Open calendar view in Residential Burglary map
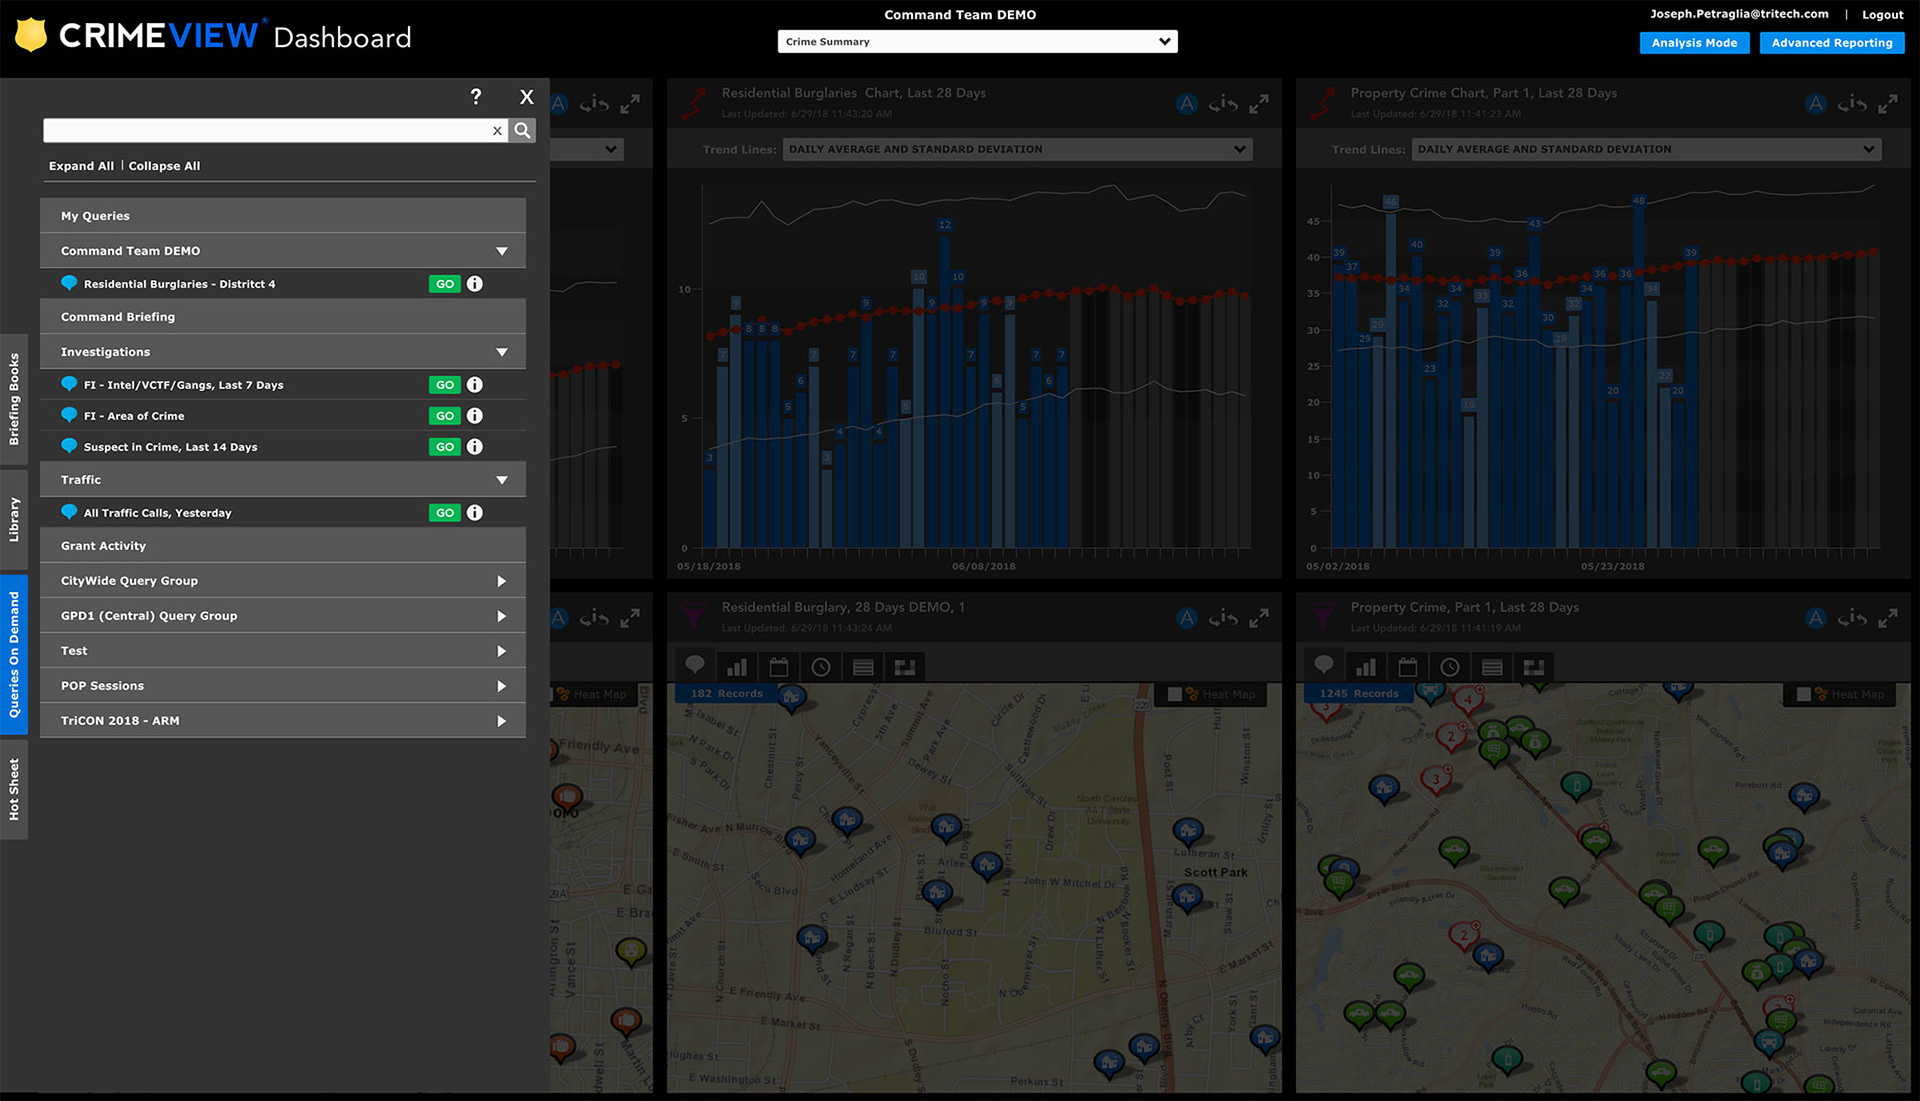Screen dimensions: 1920x1101 [x=779, y=667]
